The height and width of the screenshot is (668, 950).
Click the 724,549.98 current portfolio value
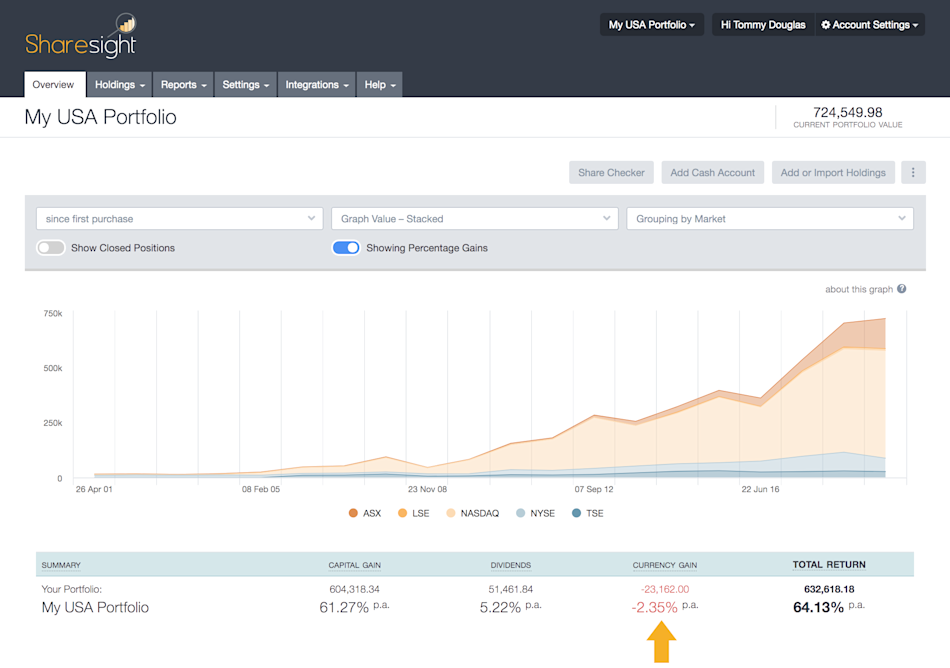point(848,112)
